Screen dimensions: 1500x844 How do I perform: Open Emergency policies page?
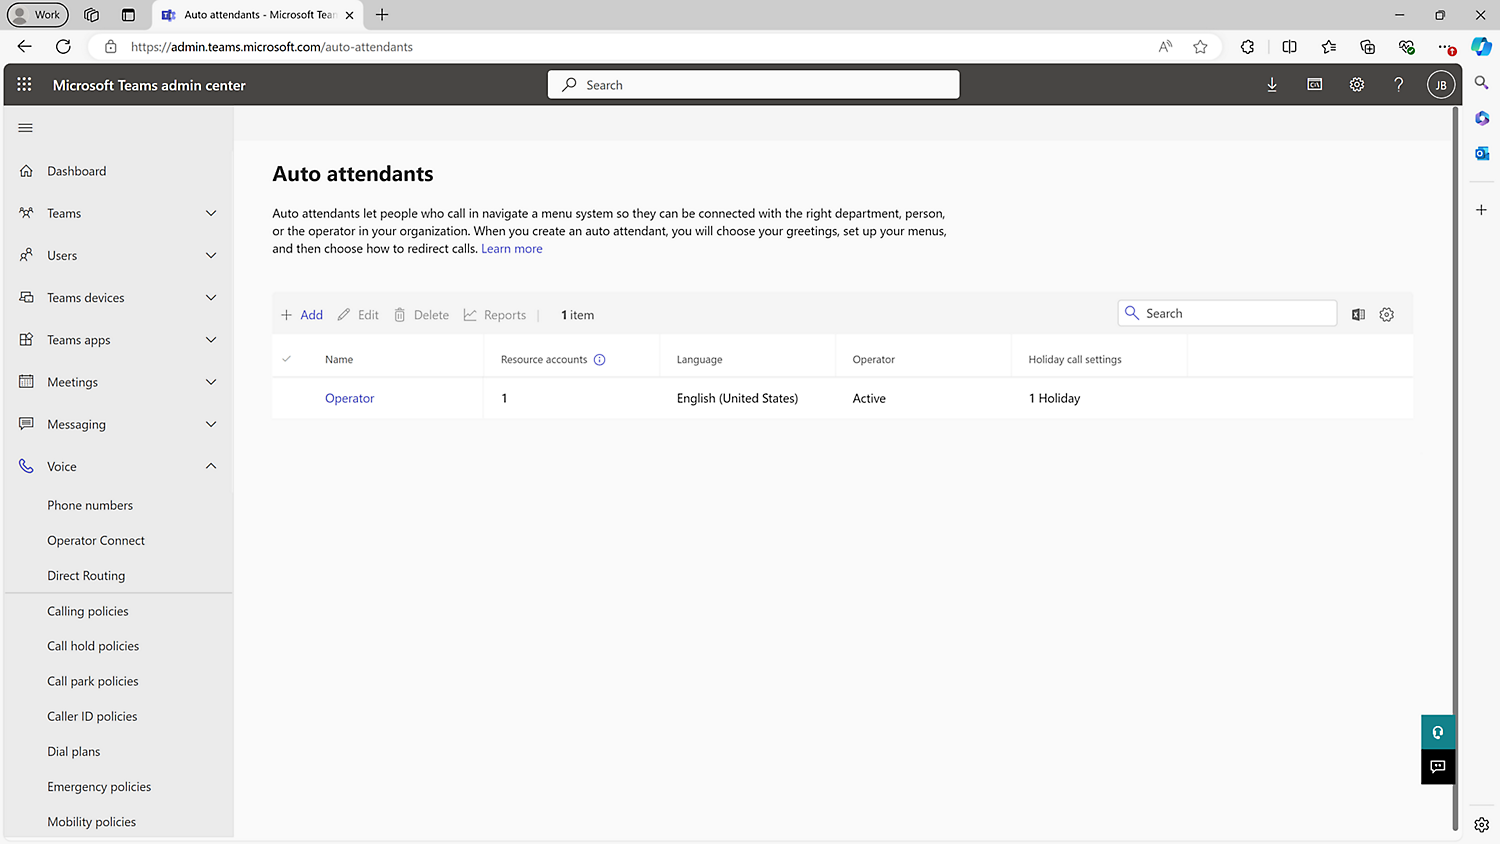(99, 787)
